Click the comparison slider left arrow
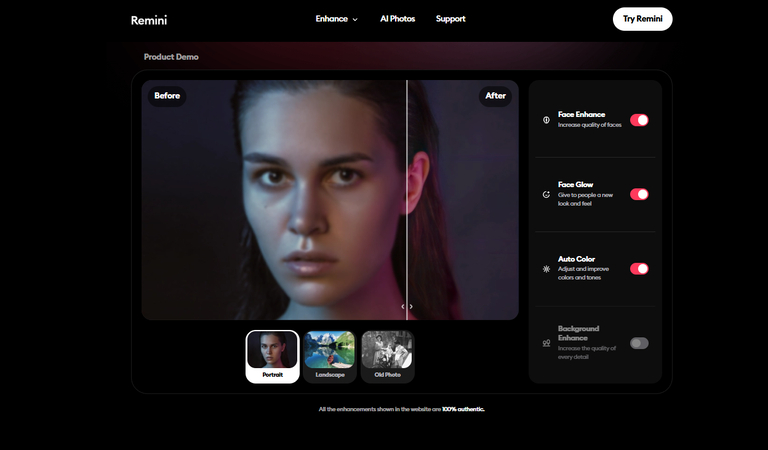The image size is (768, 450). [x=403, y=307]
